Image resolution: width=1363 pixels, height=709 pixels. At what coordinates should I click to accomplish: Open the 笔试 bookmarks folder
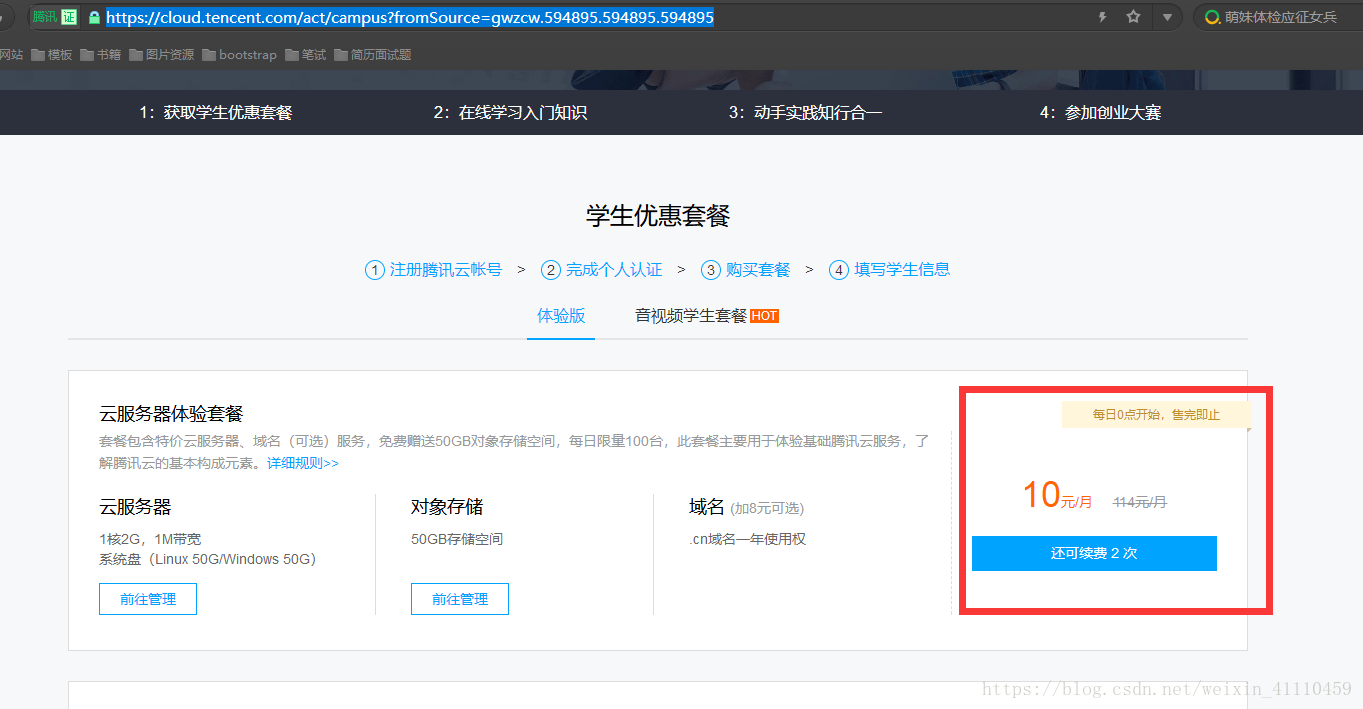(306, 55)
